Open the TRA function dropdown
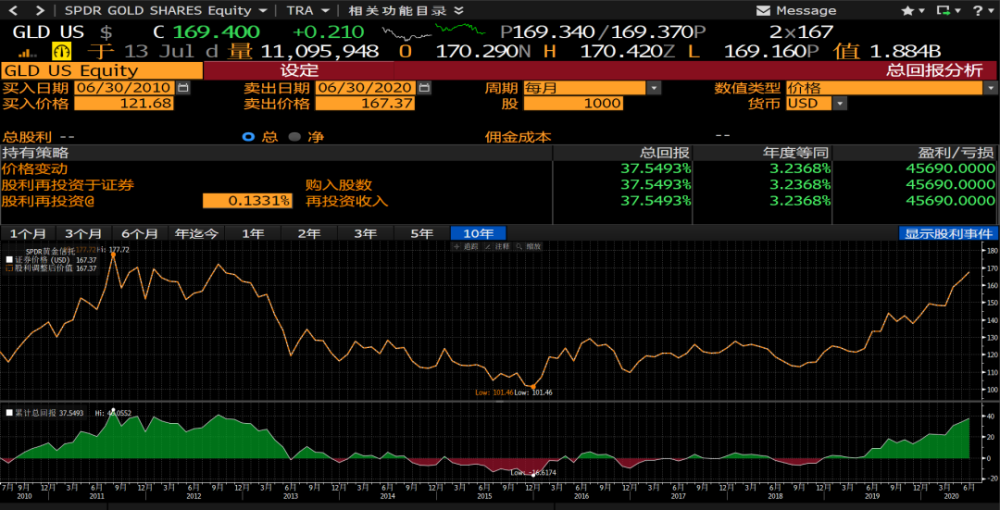Viewport: 1000px width, 510px height. point(325,11)
